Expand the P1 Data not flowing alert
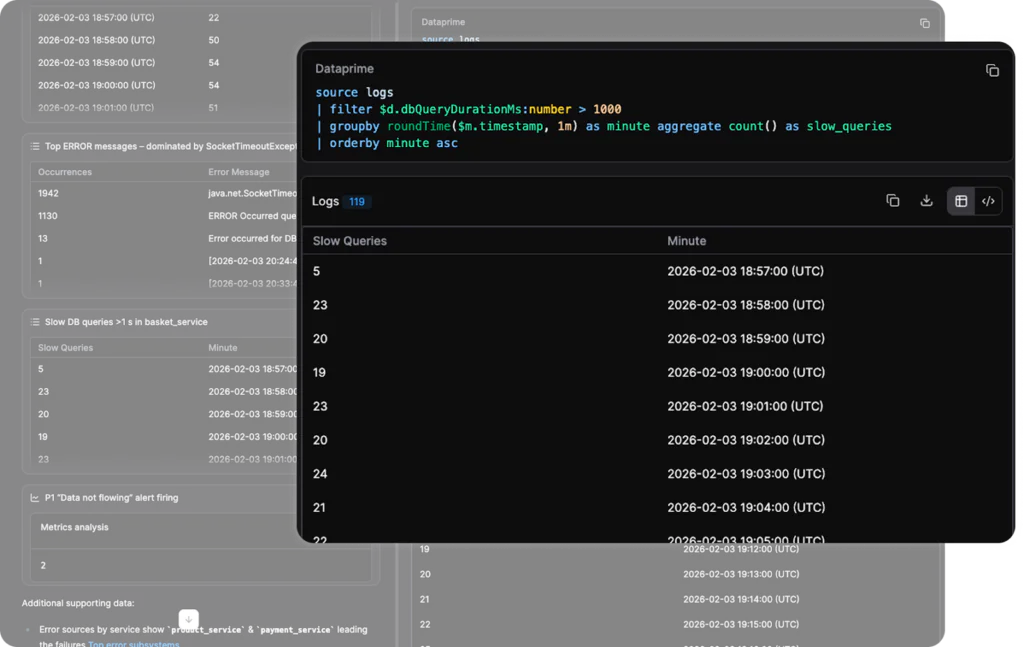This screenshot has height=647, width=1024. point(111,498)
